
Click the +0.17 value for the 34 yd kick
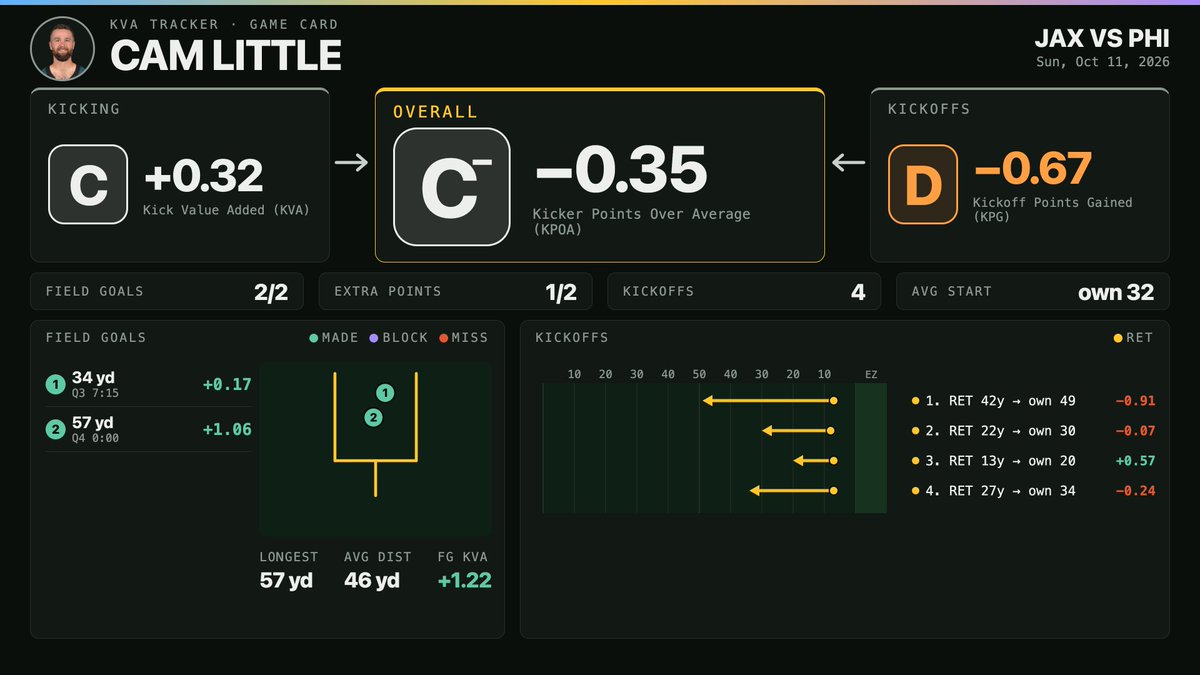pyautogui.click(x=227, y=385)
